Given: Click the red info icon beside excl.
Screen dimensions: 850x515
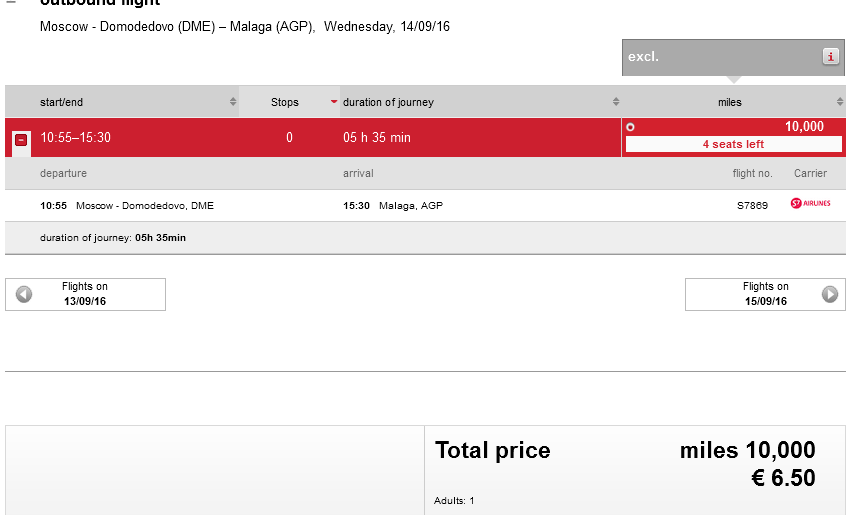Looking at the screenshot, I should (830, 56).
